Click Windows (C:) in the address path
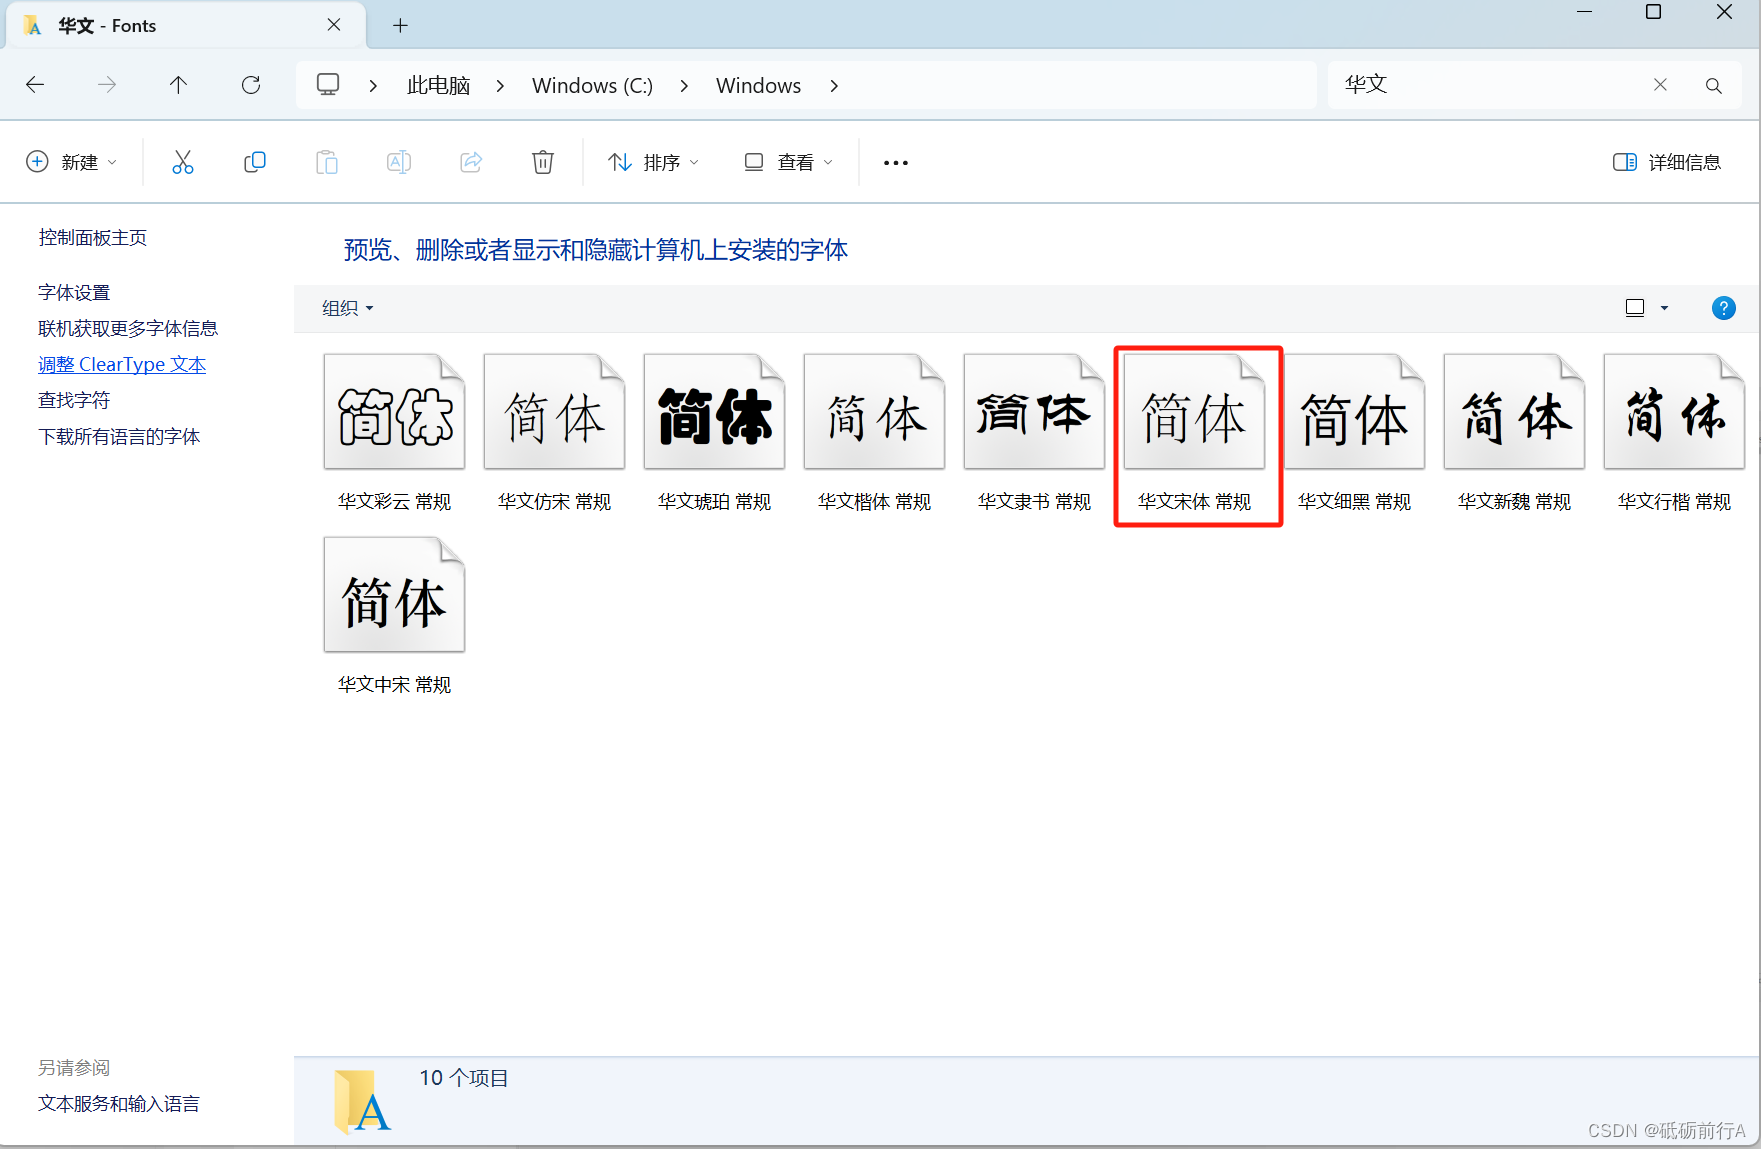1761x1149 pixels. tap(592, 86)
